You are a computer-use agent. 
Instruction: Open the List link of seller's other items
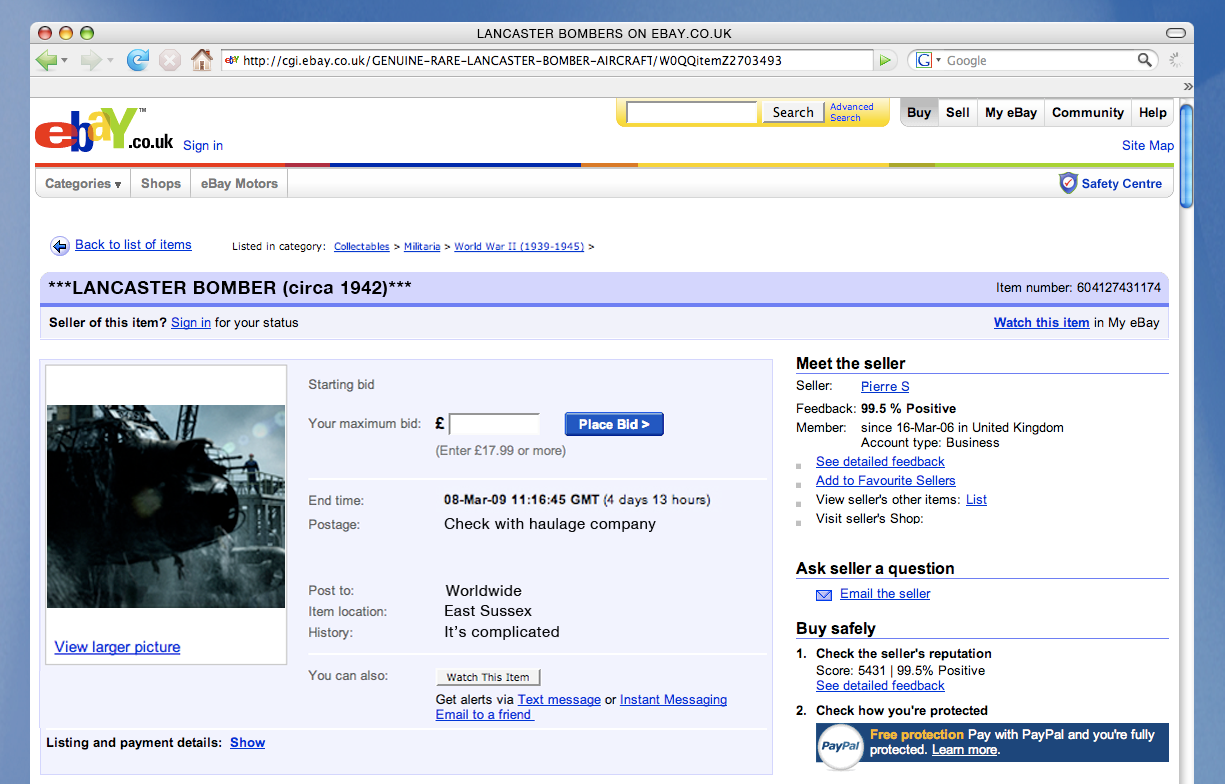click(x=976, y=500)
